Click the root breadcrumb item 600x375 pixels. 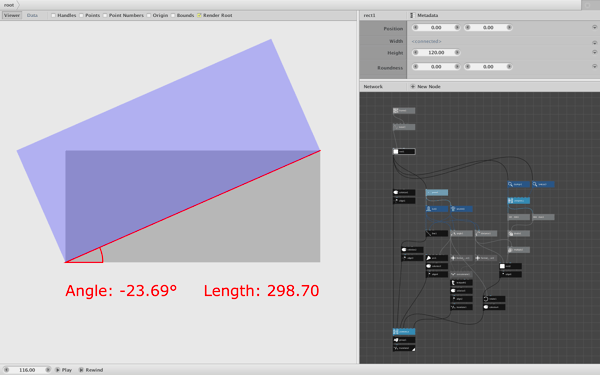9,5
